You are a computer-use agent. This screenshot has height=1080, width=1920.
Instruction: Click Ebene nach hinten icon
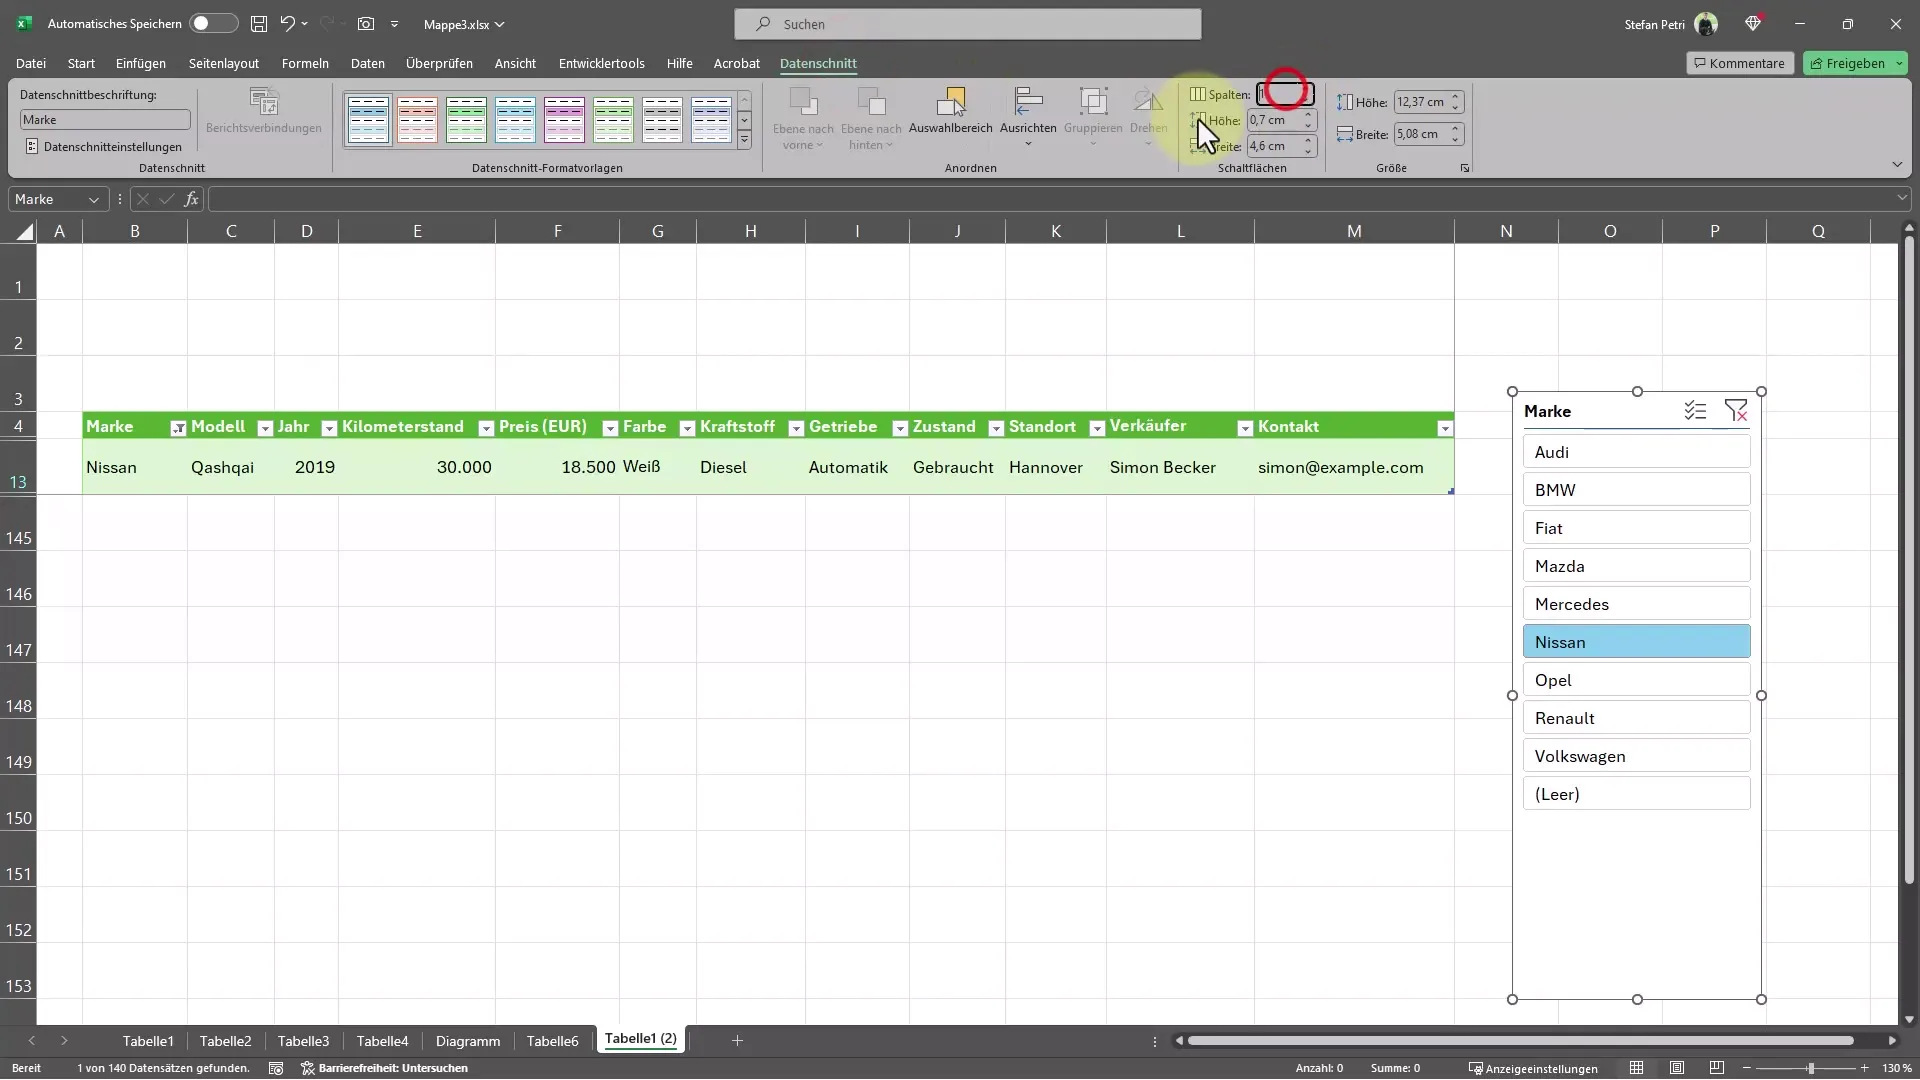point(872,102)
